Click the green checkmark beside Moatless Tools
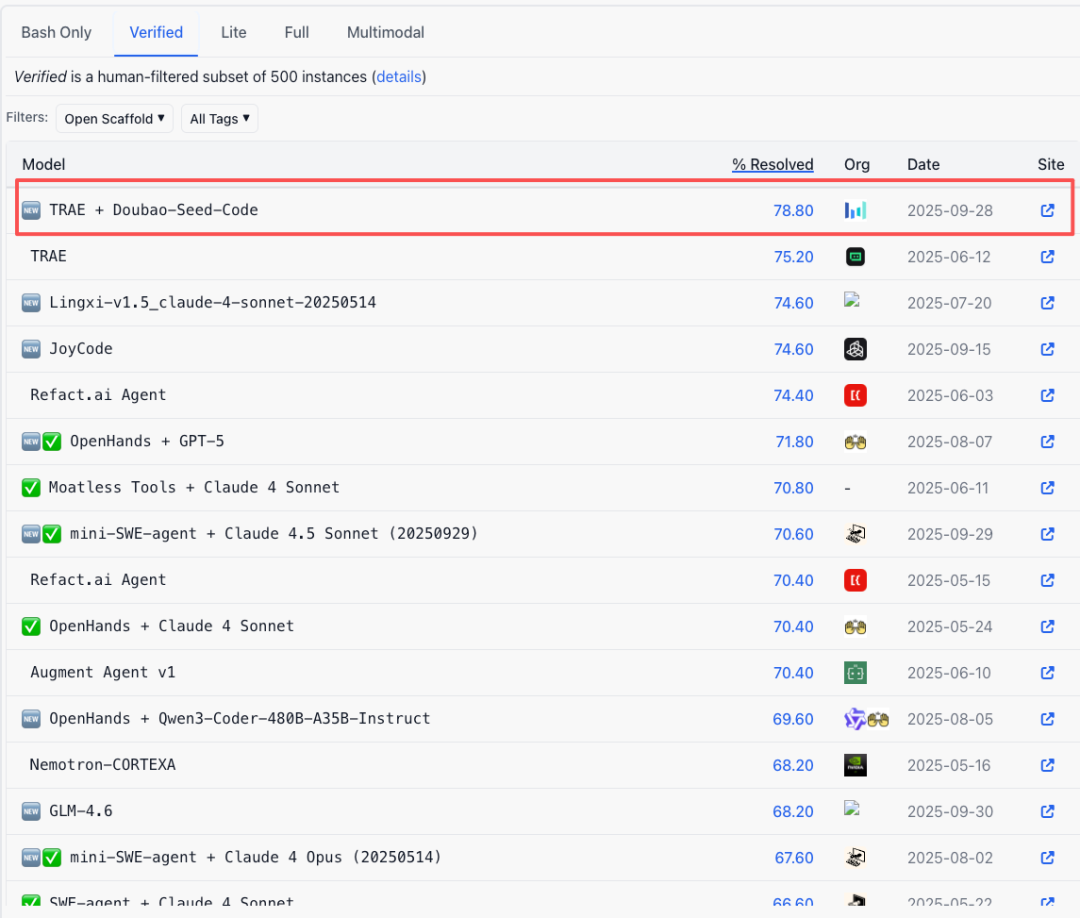 coord(31,488)
